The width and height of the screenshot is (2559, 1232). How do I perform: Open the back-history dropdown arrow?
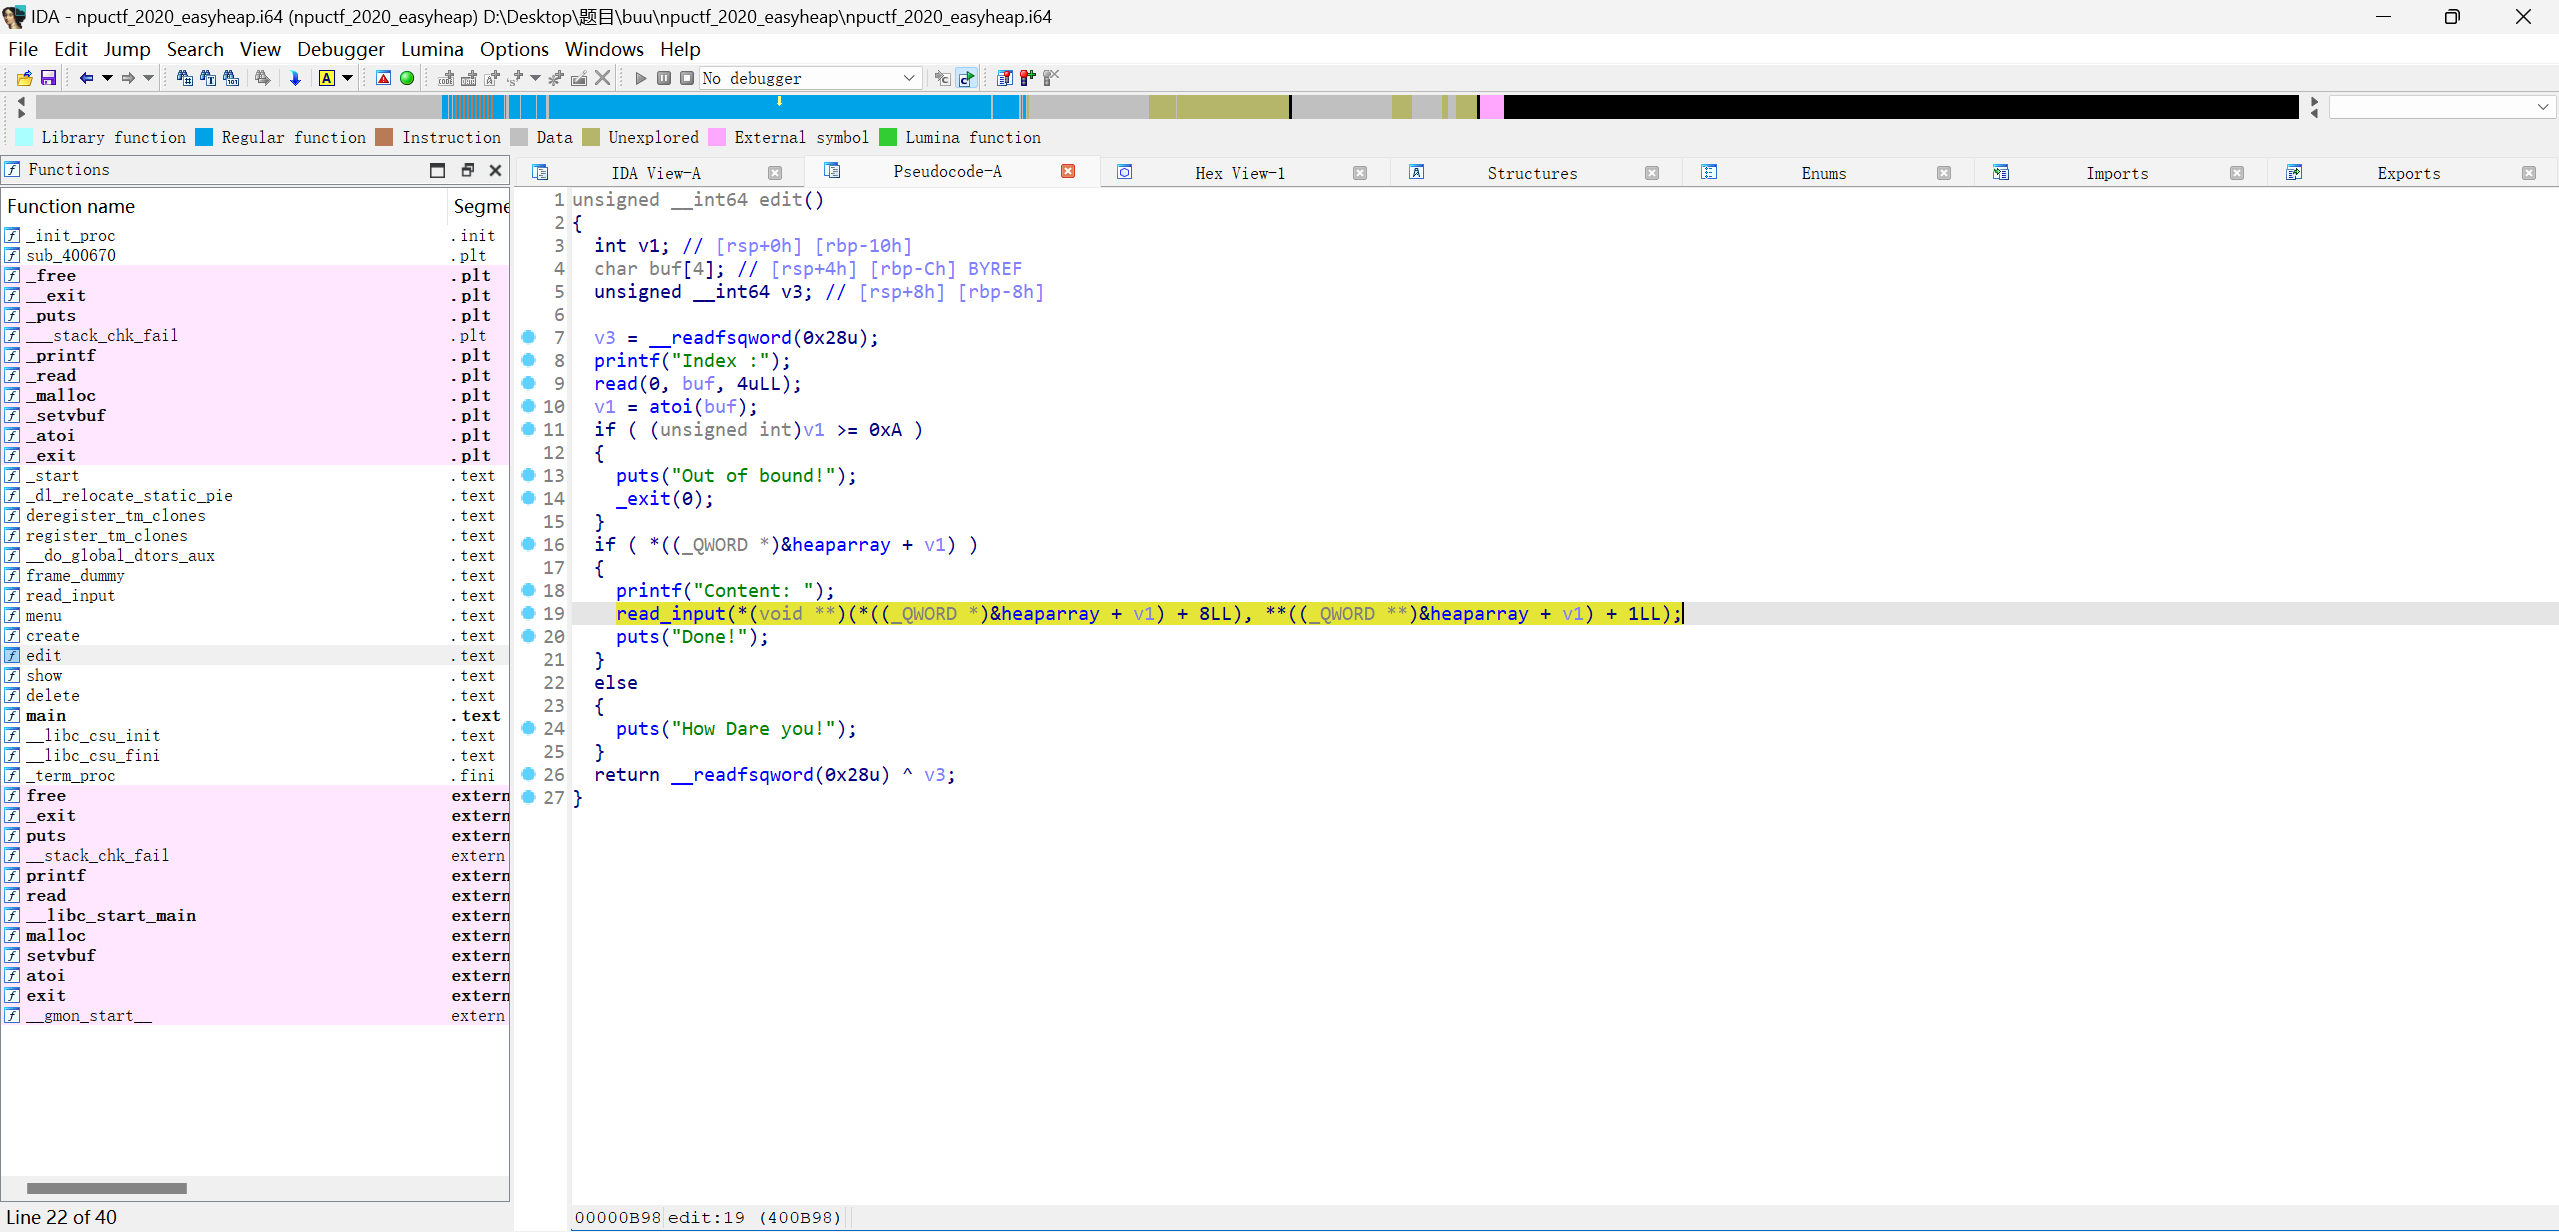point(107,78)
